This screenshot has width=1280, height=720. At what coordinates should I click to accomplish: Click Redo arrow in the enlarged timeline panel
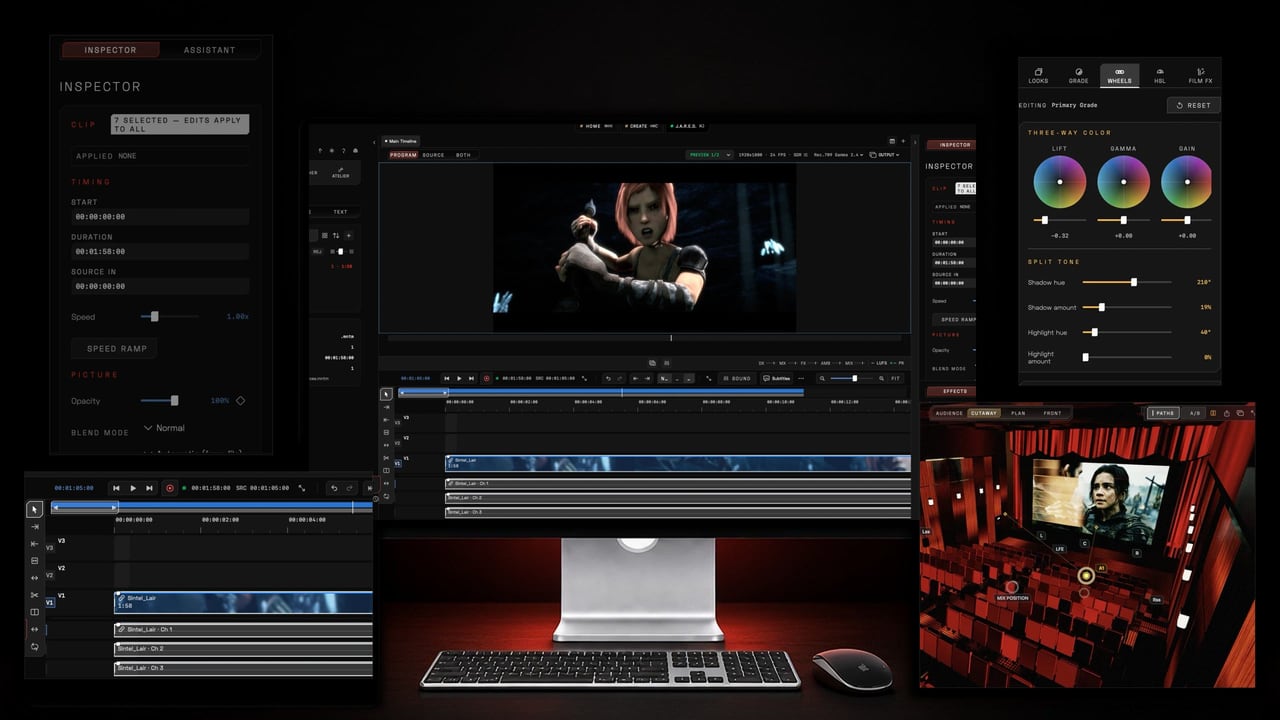click(350, 488)
